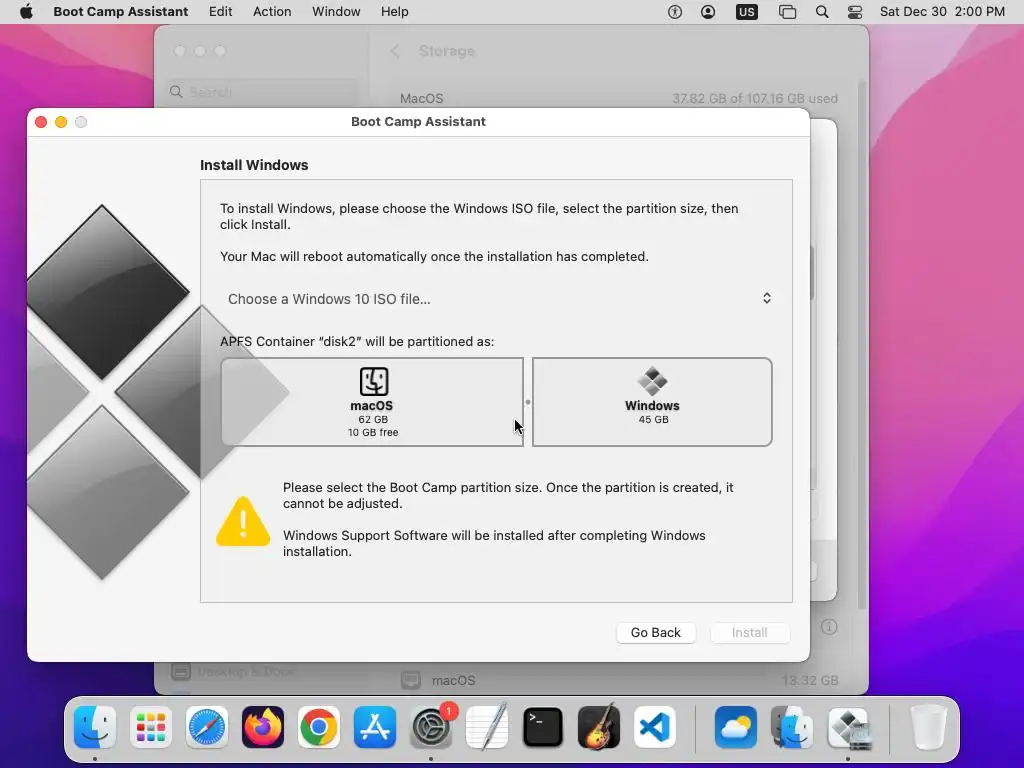Viewport: 1024px width, 768px height.
Task: Click the Finder face icon in the macOS partition
Action: 374,381
